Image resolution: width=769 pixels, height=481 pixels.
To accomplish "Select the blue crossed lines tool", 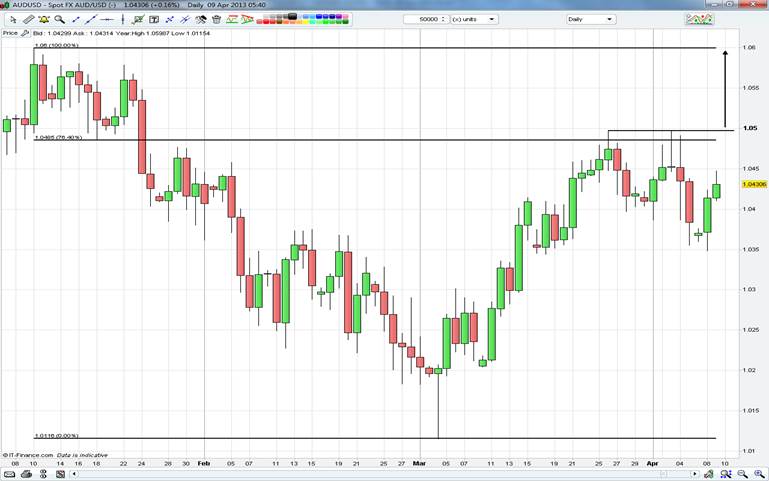I will (169, 20).
